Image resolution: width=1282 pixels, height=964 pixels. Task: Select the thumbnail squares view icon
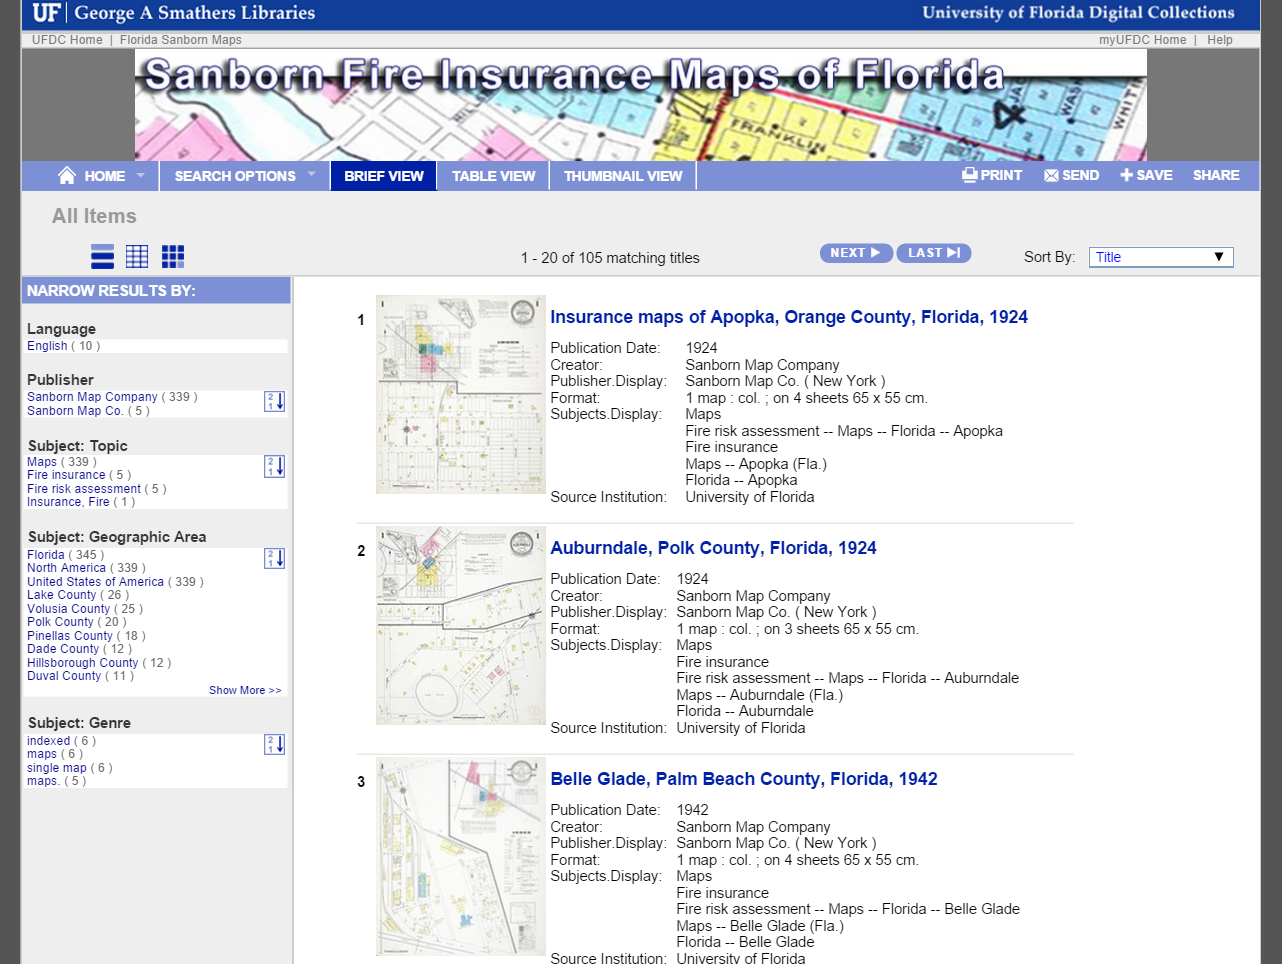pos(172,256)
